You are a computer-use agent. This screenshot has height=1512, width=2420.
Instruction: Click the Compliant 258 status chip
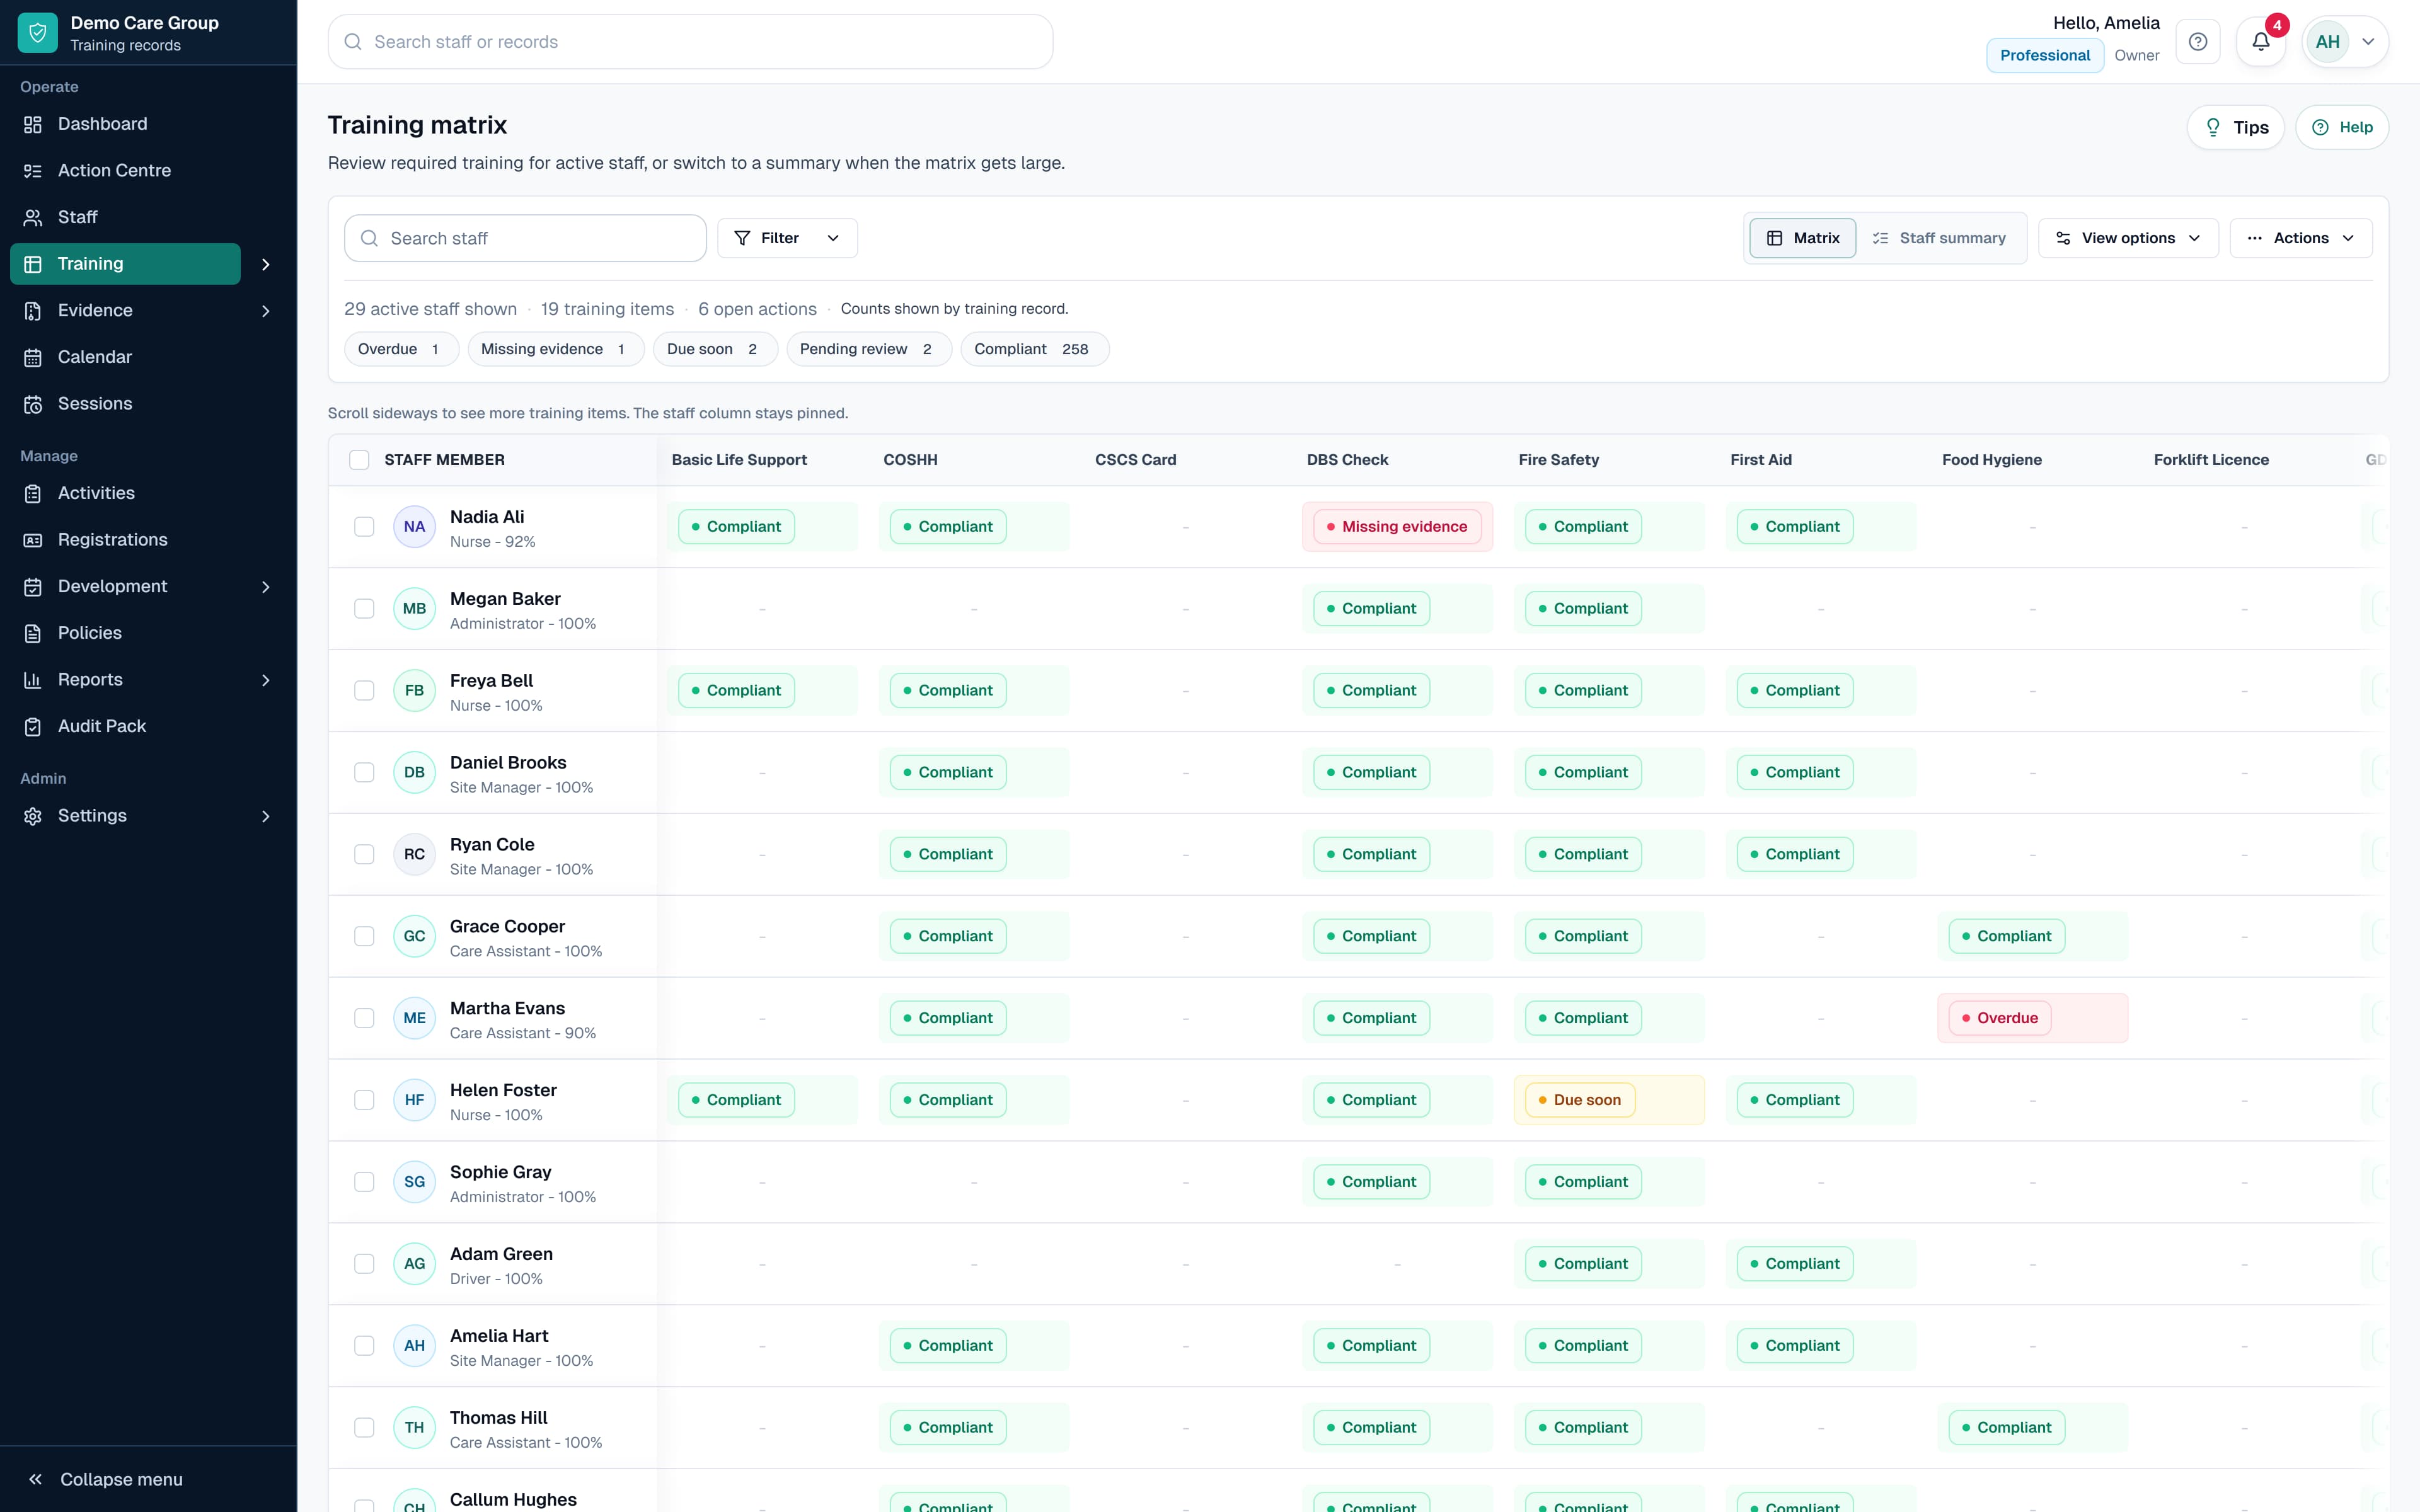(1035, 349)
